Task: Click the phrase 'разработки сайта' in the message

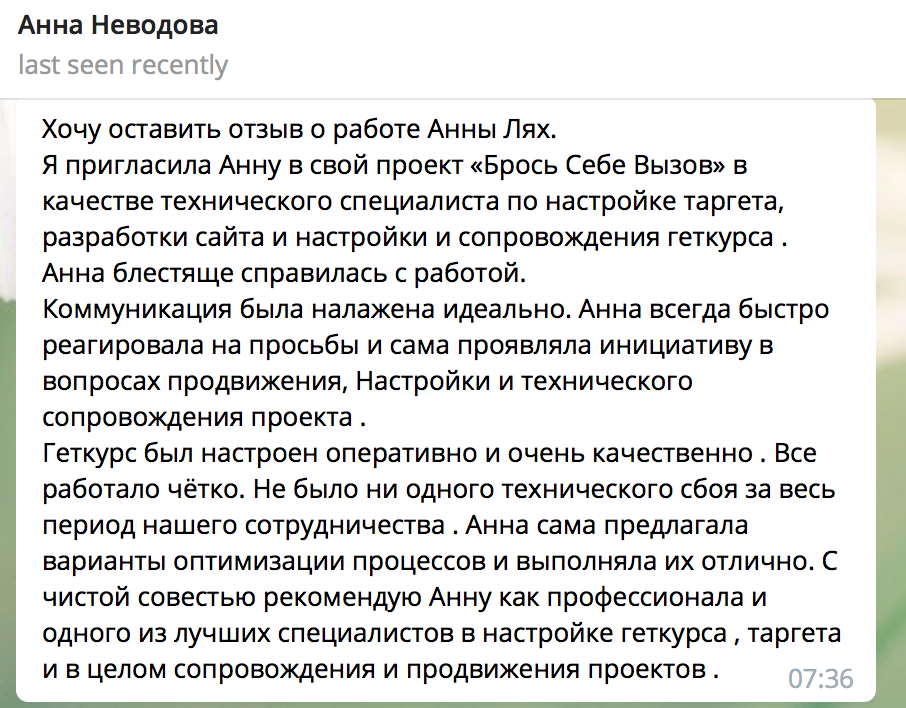Action: [x=153, y=238]
